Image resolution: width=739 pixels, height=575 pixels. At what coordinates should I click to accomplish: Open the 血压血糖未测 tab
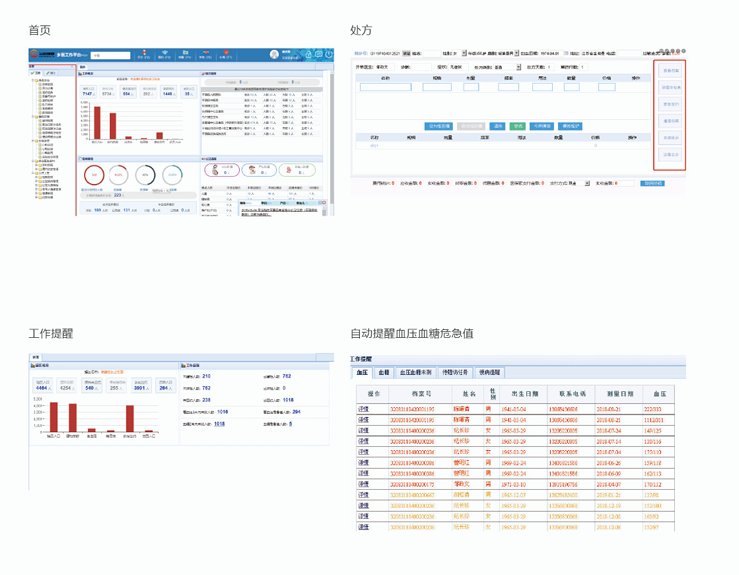click(x=415, y=372)
